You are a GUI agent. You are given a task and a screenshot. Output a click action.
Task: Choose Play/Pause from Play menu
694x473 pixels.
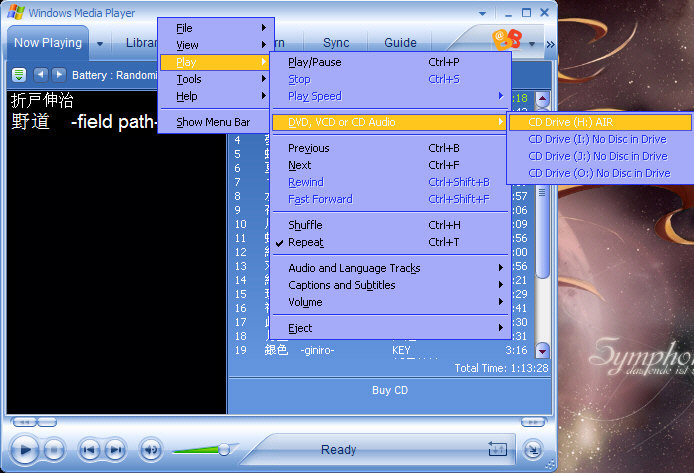(x=391, y=62)
